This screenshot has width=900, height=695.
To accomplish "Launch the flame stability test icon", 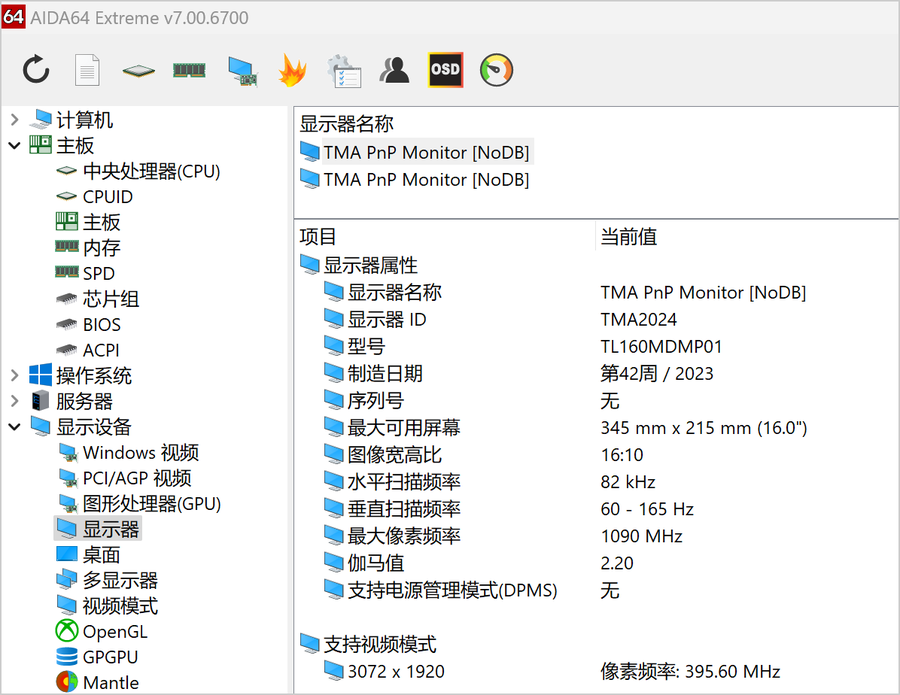I will (x=292, y=70).
